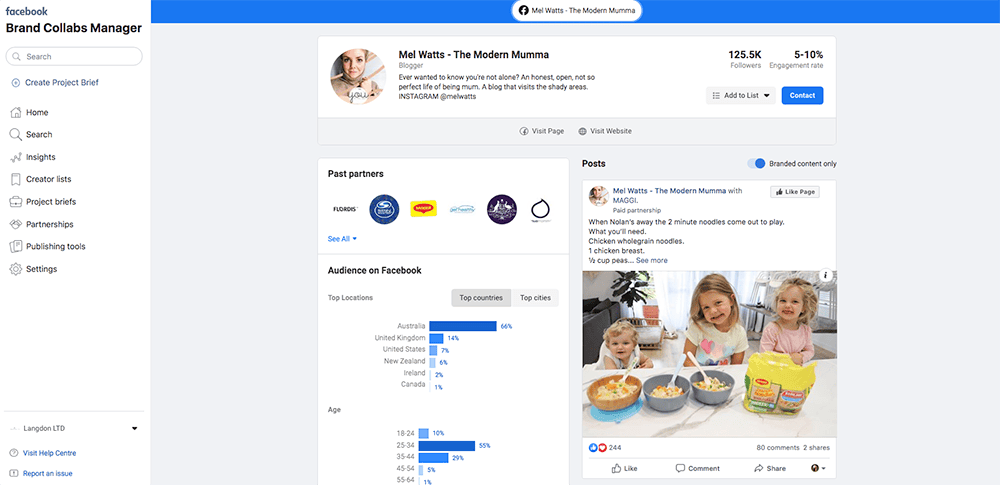Click the globe icon beside Visit Website

click(582, 131)
